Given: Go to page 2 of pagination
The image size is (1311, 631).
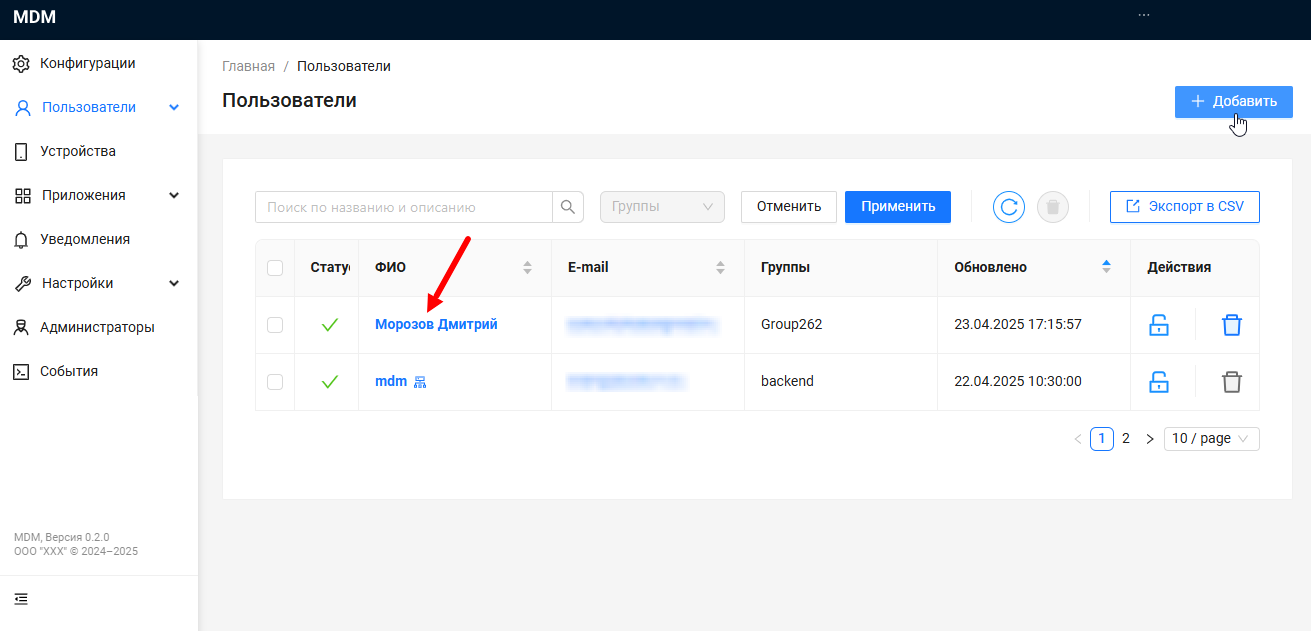Looking at the screenshot, I should pos(1126,439).
